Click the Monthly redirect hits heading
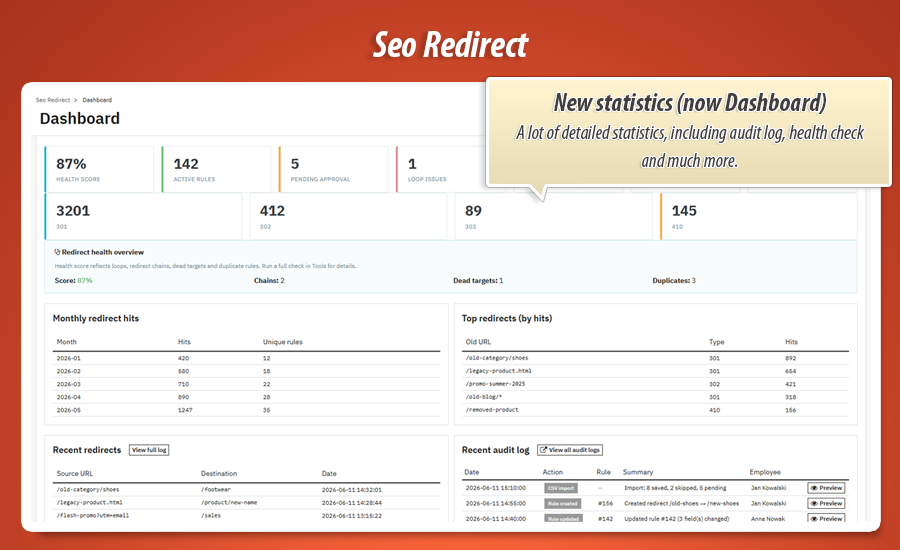 [x=96, y=319]
